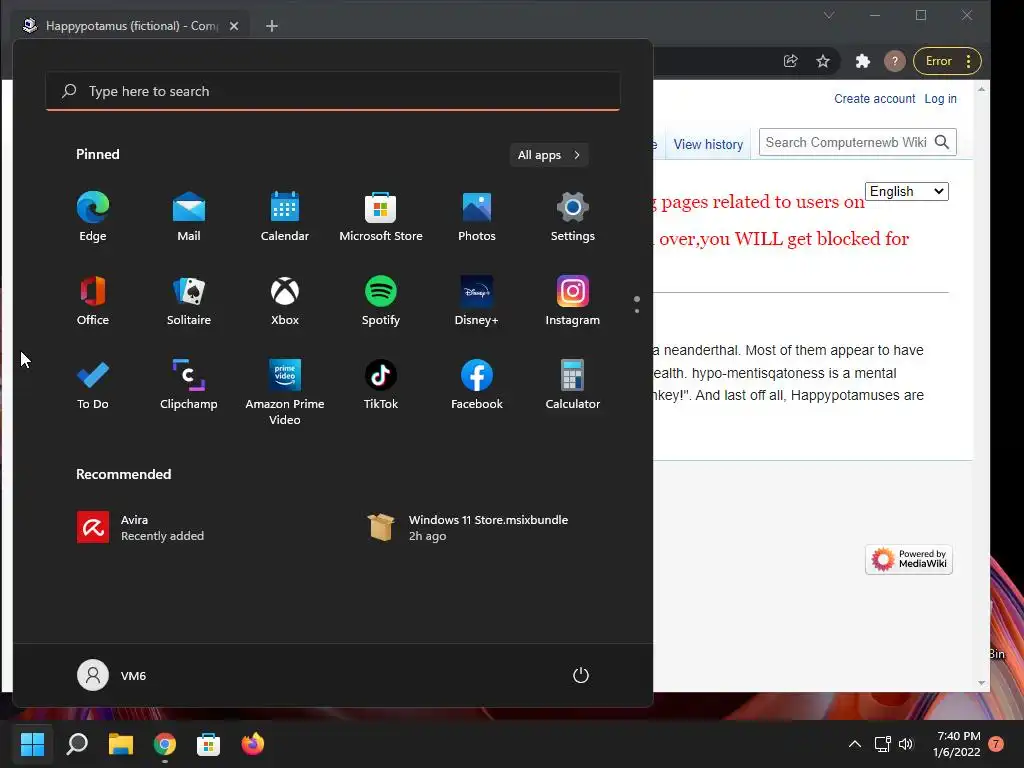This screenshot has width=1024, height=768.
Task: Open network status tray icon
Action: coord(882,744)
